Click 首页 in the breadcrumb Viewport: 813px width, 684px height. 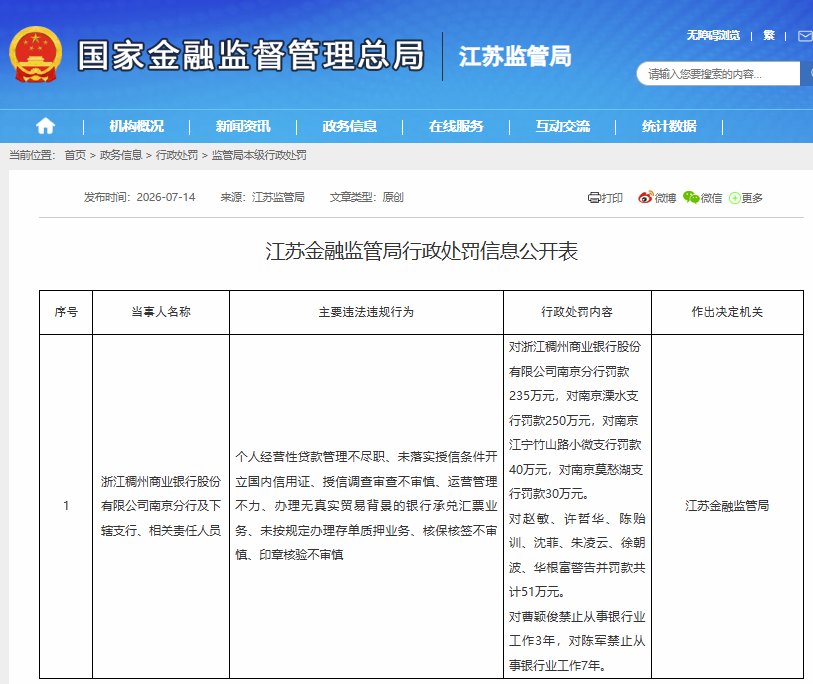click(x=75, y=155)
